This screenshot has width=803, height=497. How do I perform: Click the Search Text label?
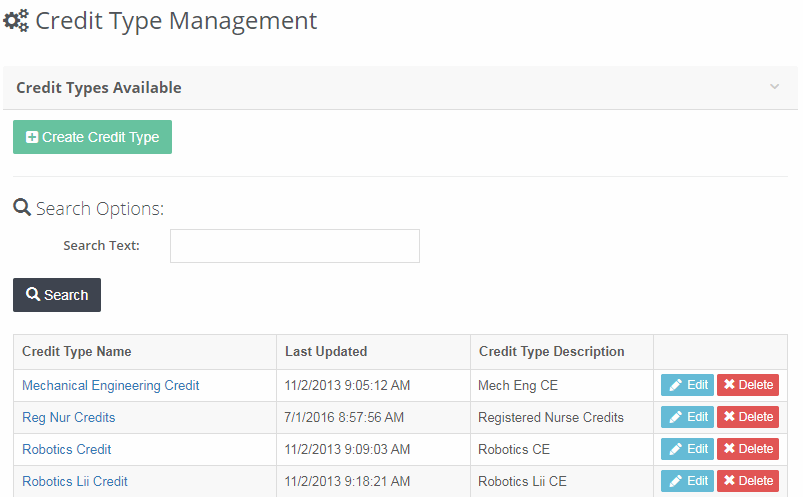(101, 245)
